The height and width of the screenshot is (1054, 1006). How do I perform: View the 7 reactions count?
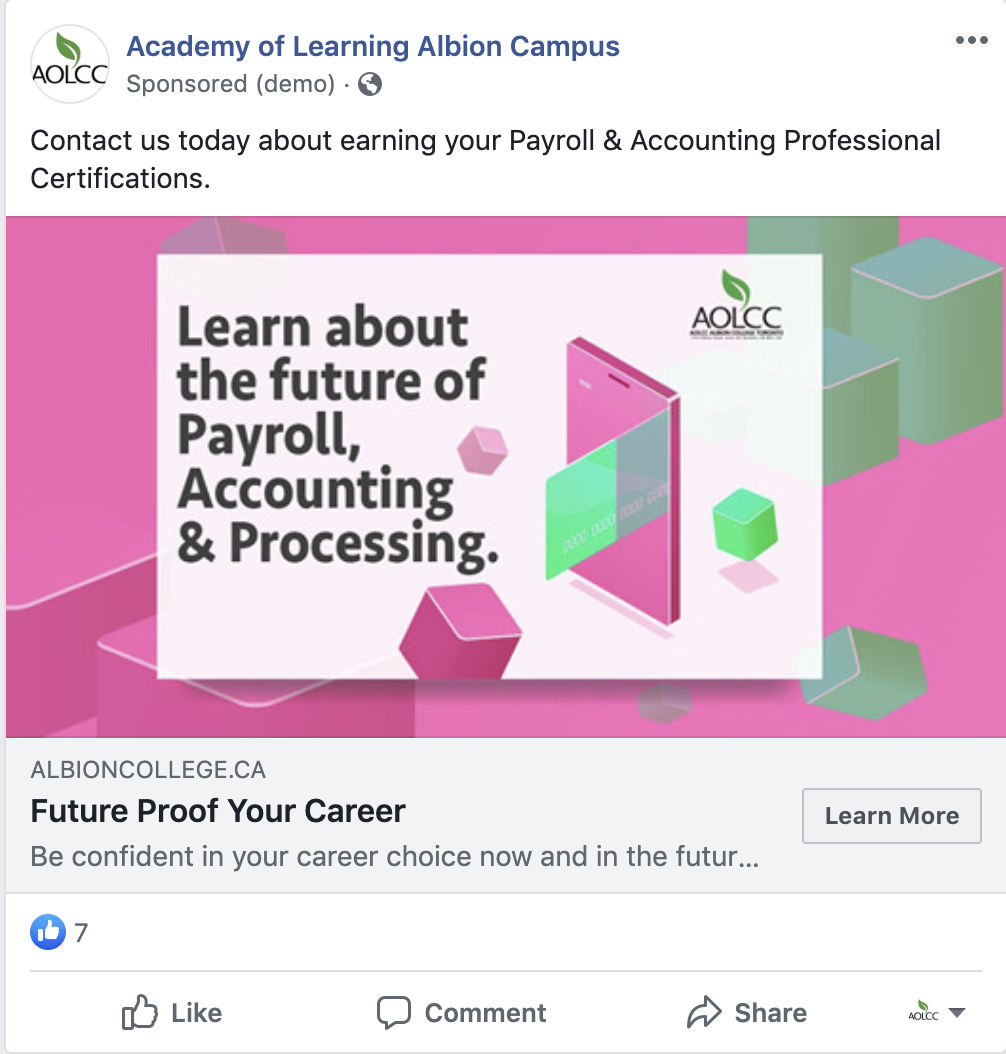pos(81,933)
